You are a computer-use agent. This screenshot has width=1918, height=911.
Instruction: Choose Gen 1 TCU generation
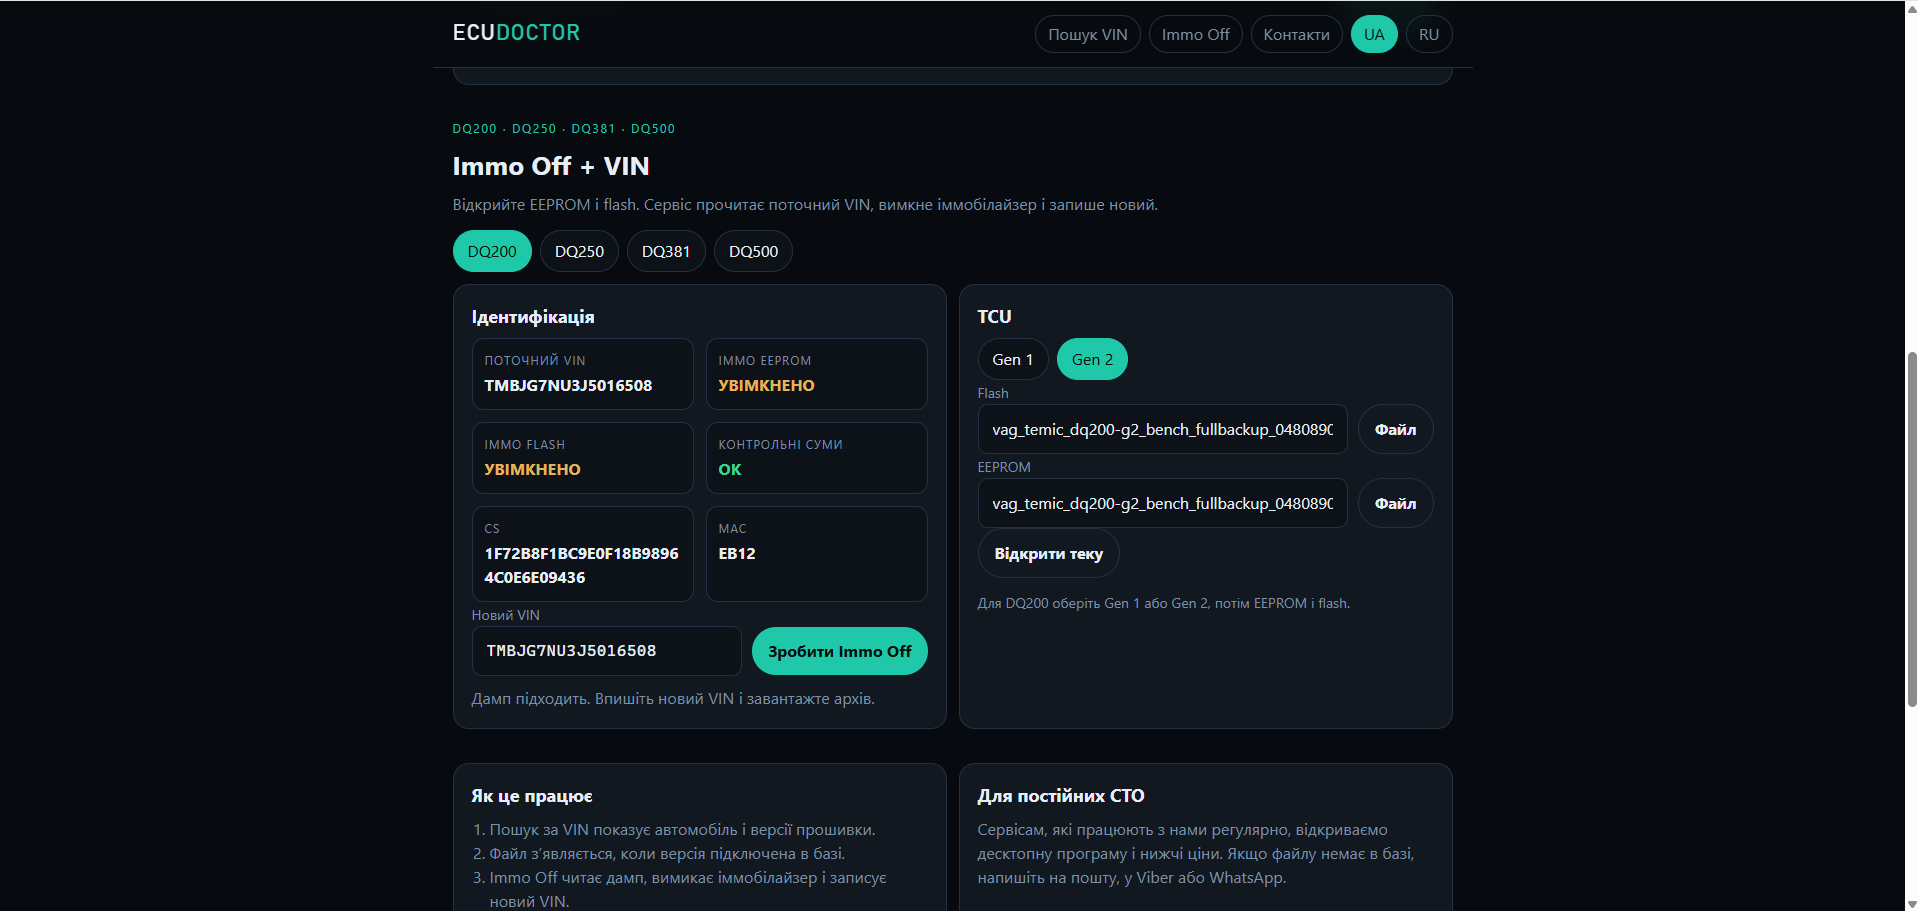1012,359
